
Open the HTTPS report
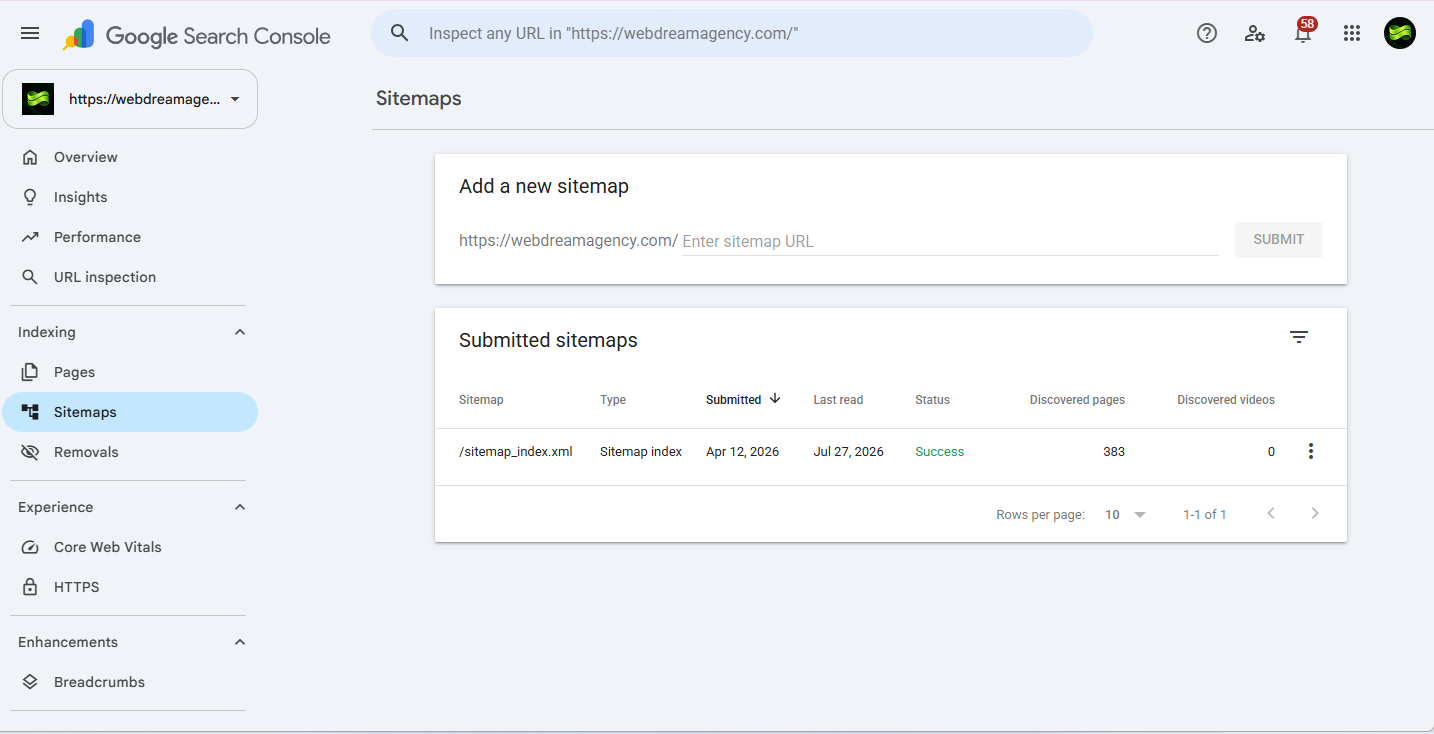130,587
